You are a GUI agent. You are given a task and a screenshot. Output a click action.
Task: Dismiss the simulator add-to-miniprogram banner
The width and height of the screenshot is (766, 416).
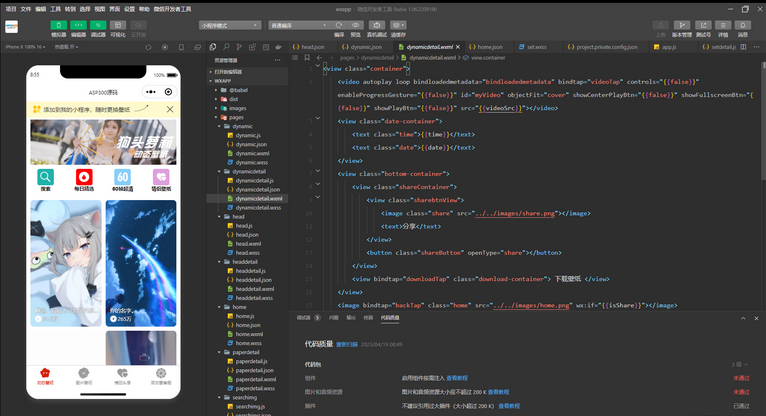(170, 109)
